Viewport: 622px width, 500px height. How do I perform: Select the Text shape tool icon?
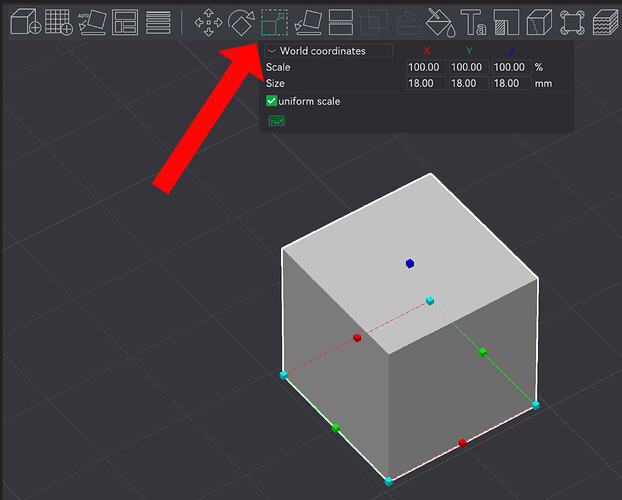point(473,23)
